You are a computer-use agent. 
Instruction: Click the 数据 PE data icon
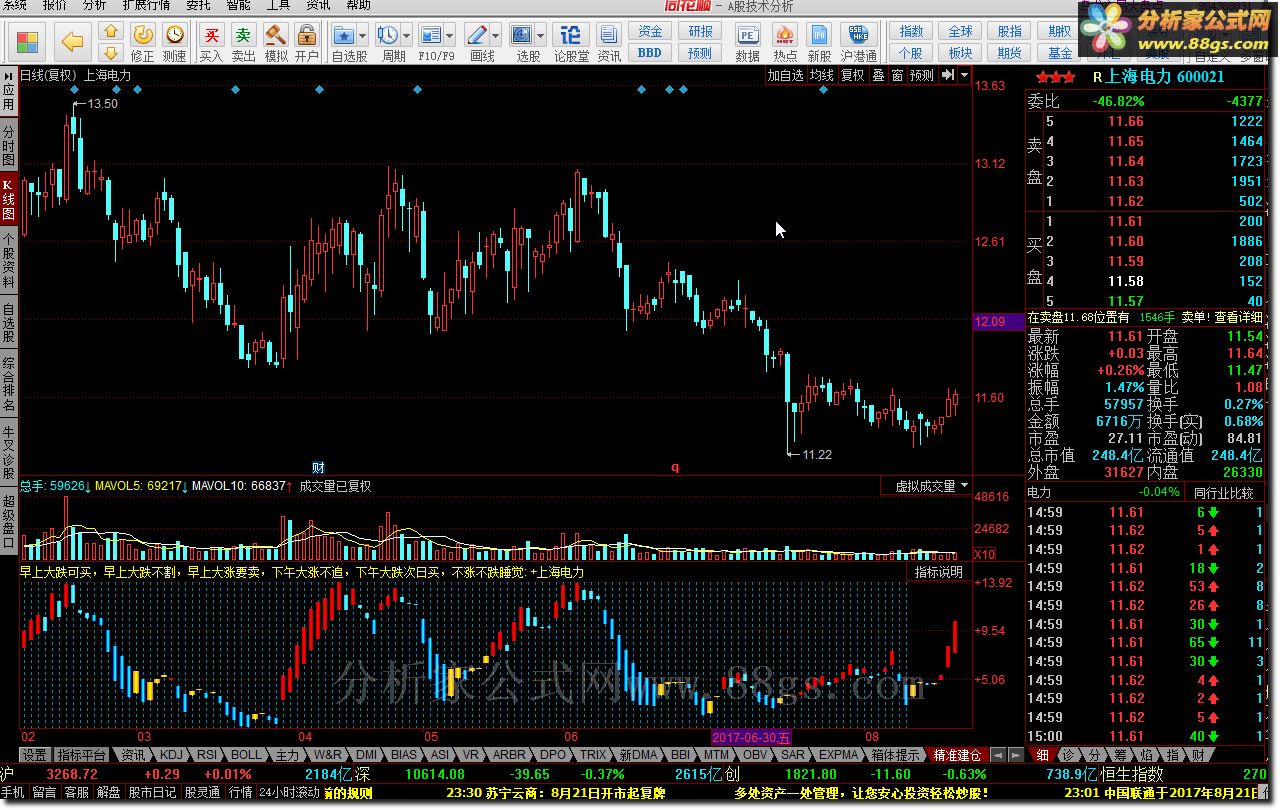747,42
